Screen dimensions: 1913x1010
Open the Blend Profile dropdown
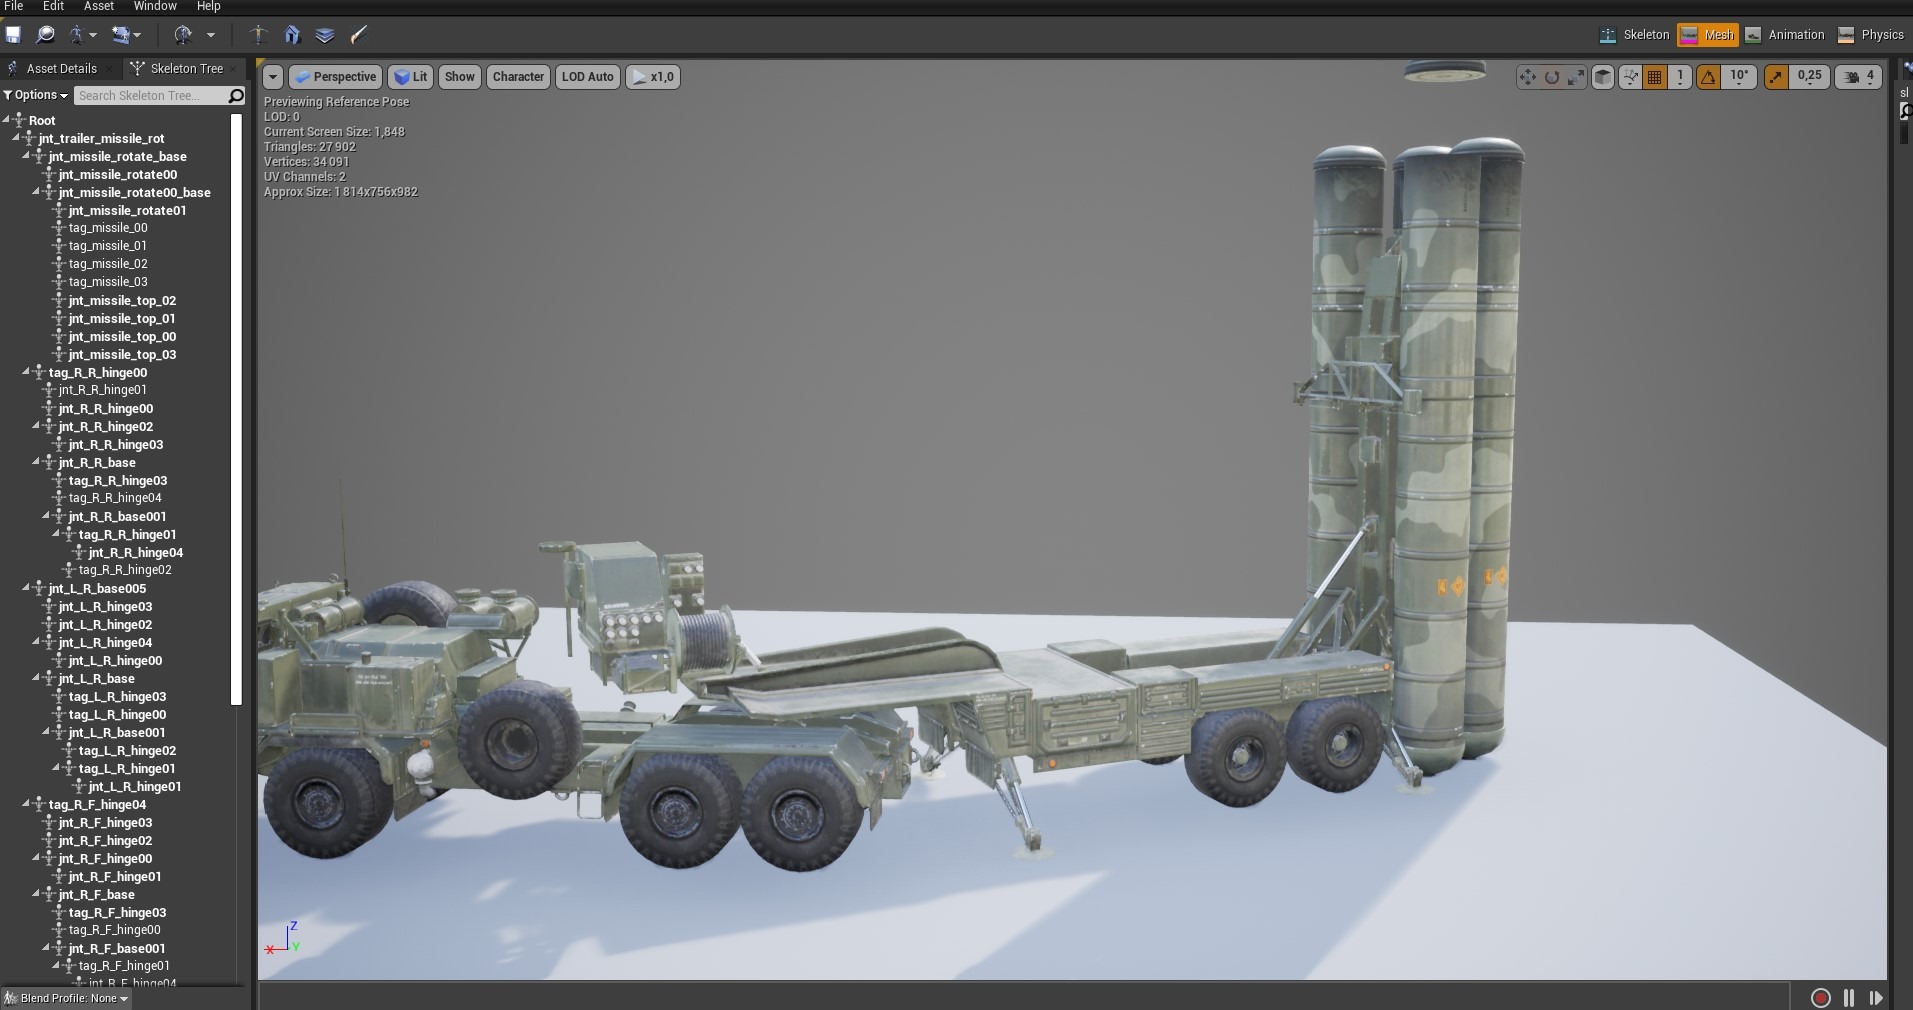click(68, 998)
